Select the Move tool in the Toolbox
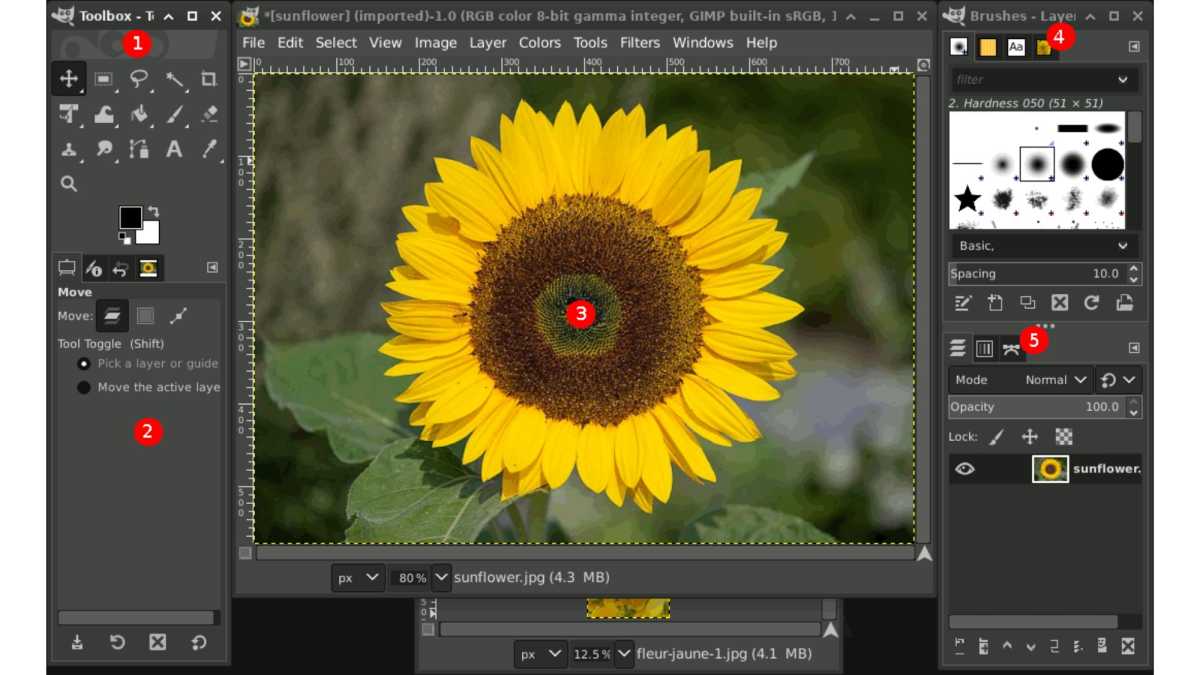The height and width of the screenshot is (675, 1200). [x=69, y=79]
